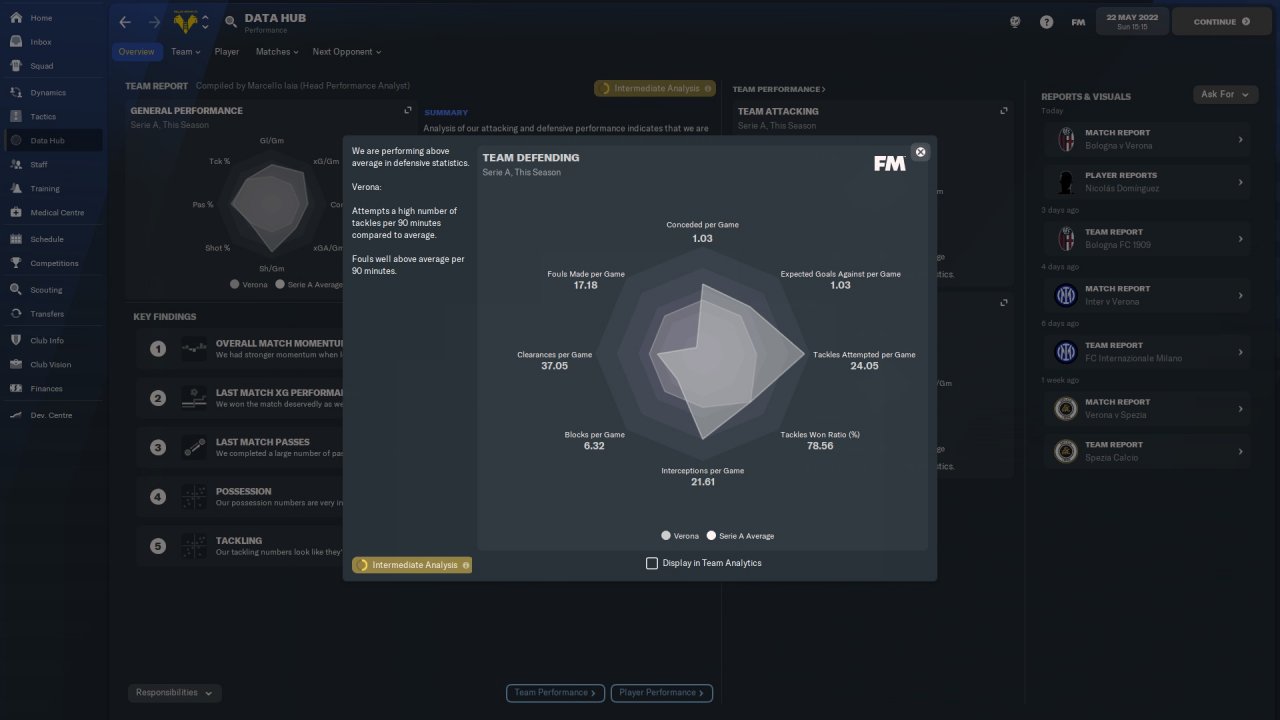Expand the FC Internazionale Milano report arrow
The width and height of the screenshot is (1280, 720).
pos(1240,352)
